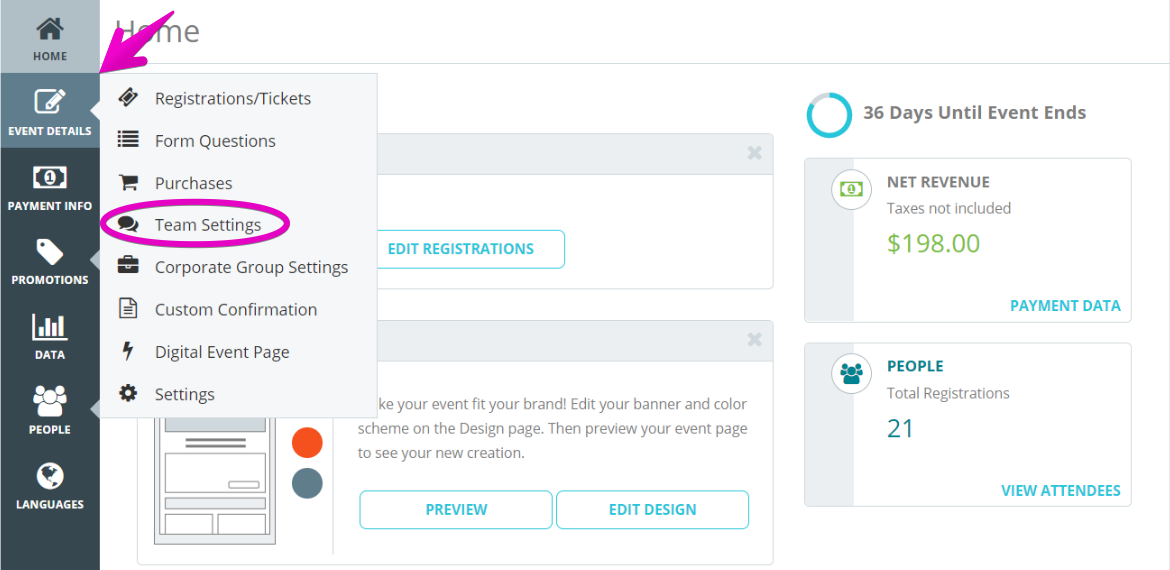Follow the View Attendees link

point(1060,490)
